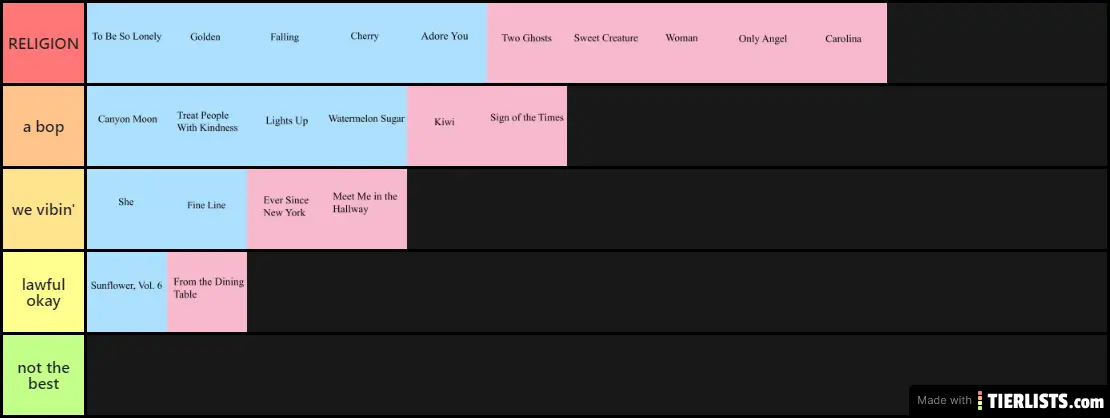
Task: Open the TIERLISTS.com watermark link
Action: point(1008,400)
